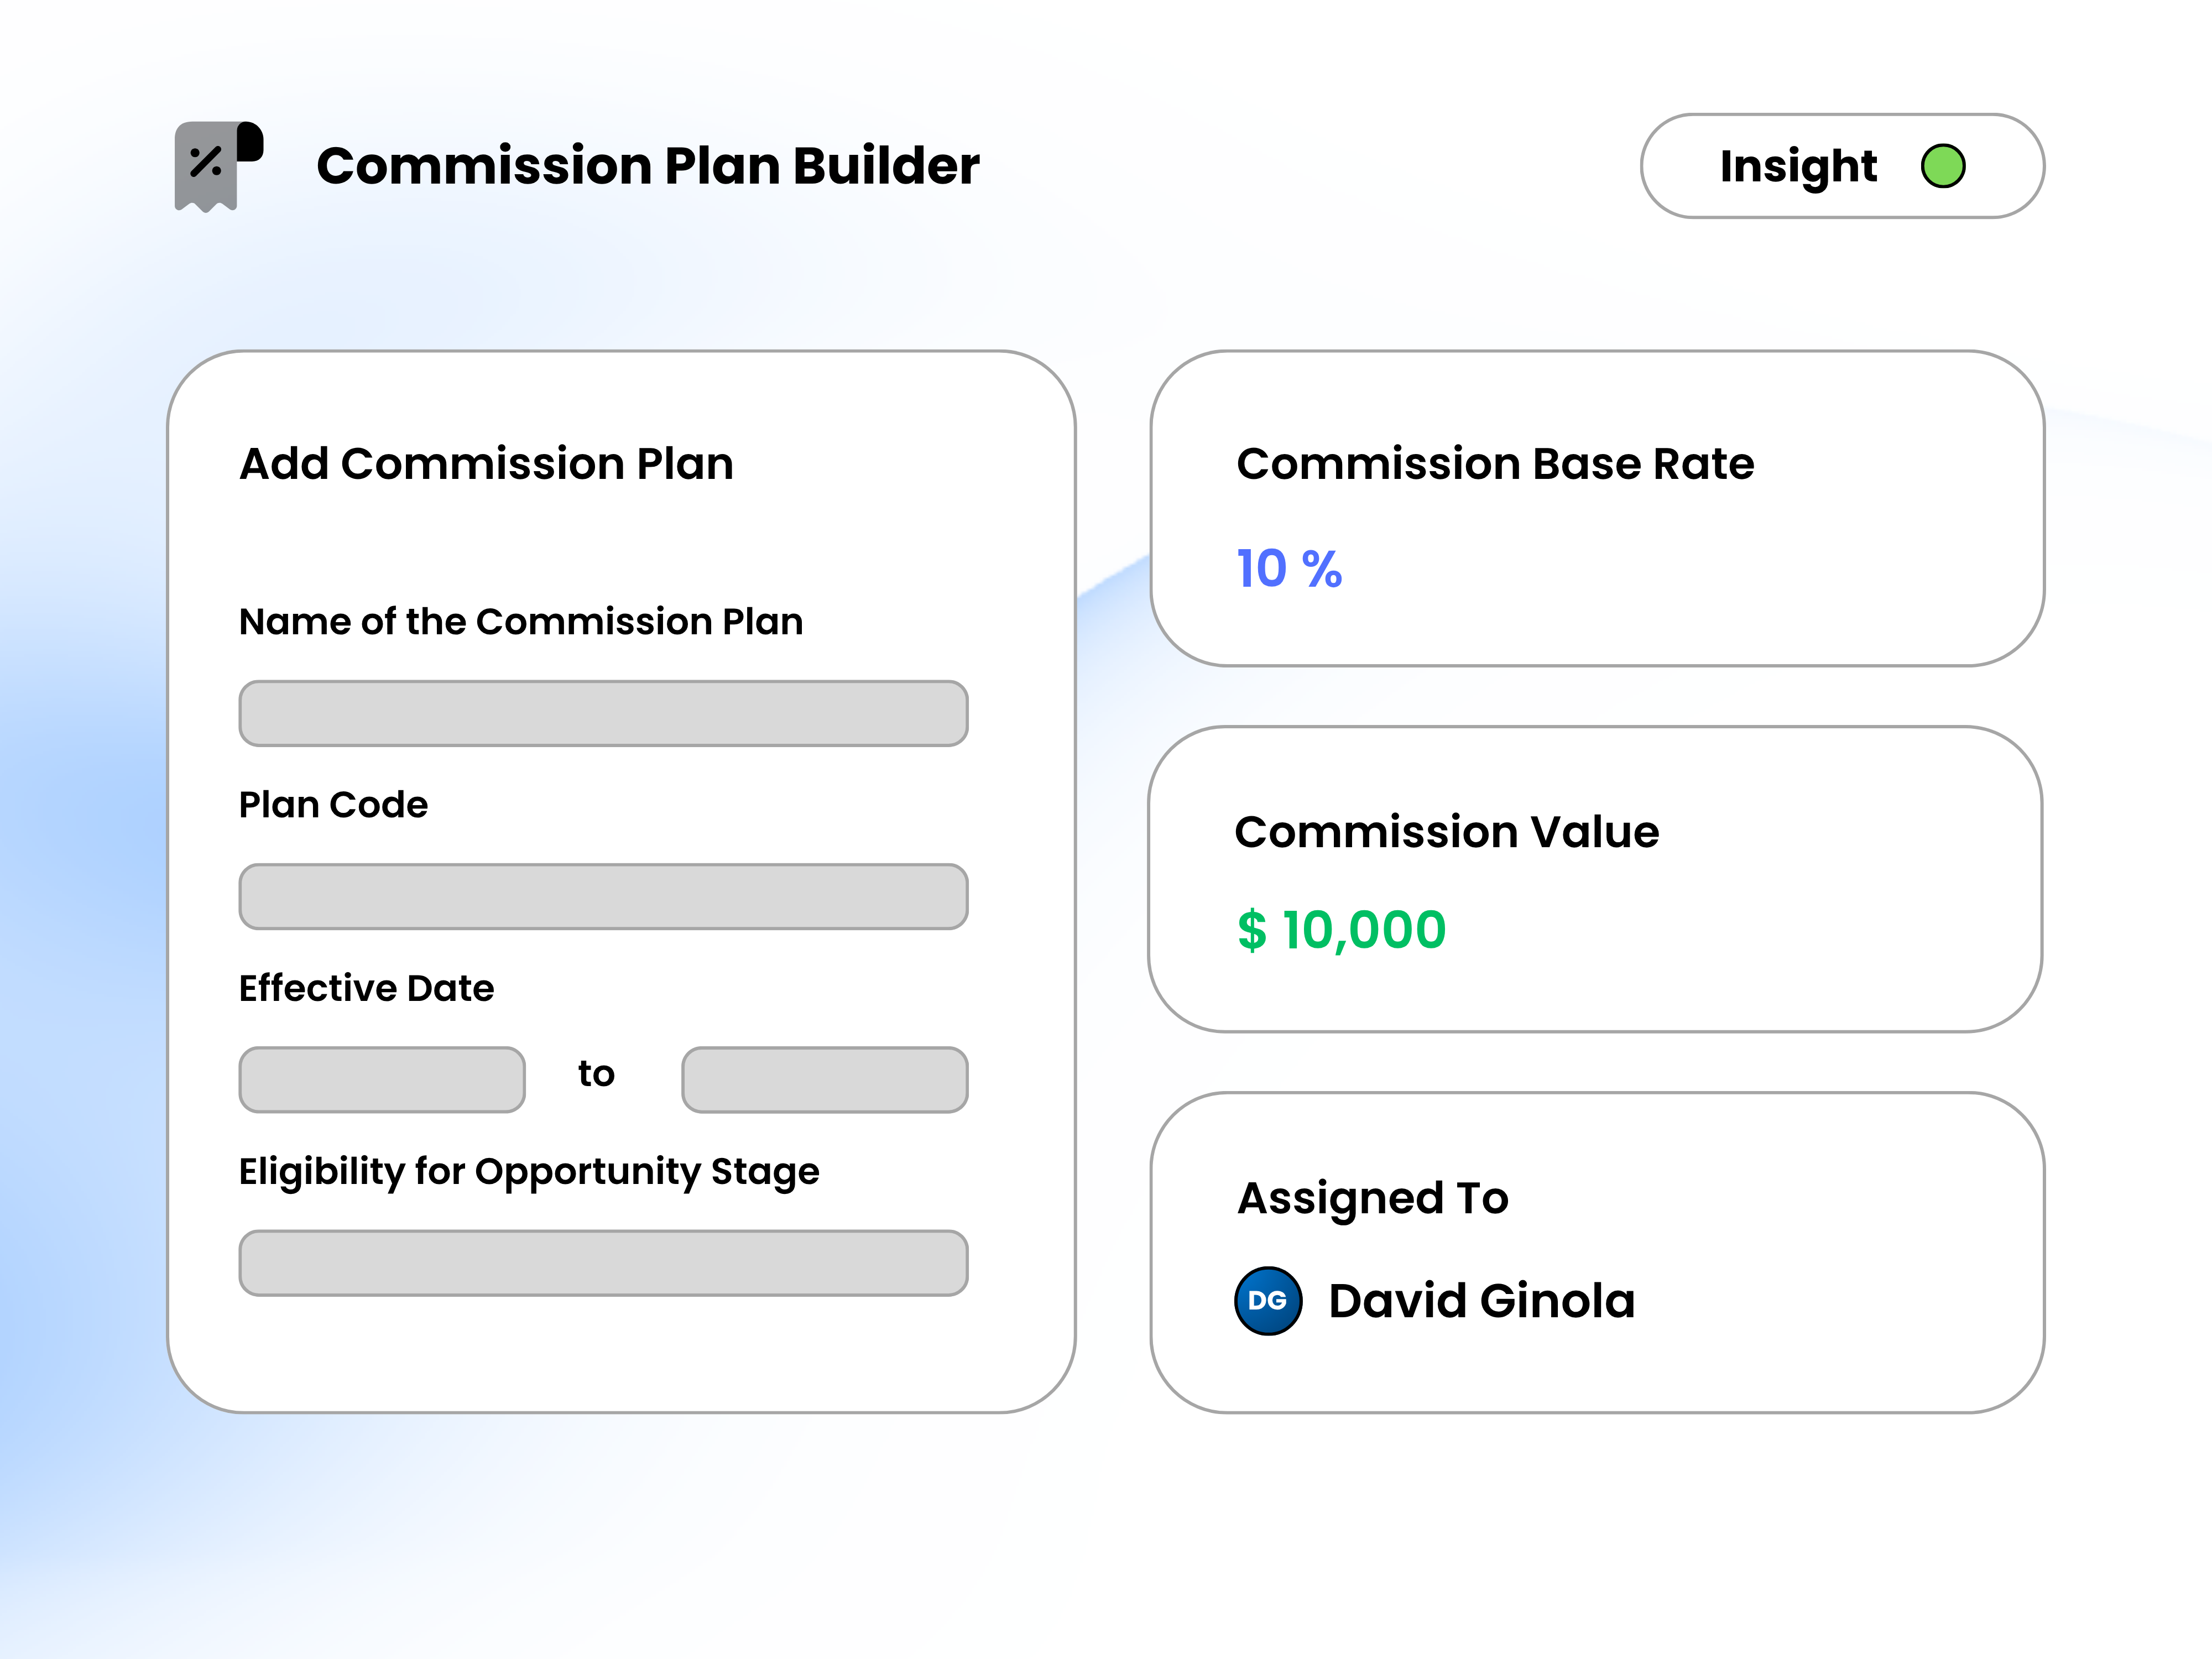This screenshot has height=1659, width=2212.
Task: Click the Add Commission Plan heading
Action: (x=486, y=464)
